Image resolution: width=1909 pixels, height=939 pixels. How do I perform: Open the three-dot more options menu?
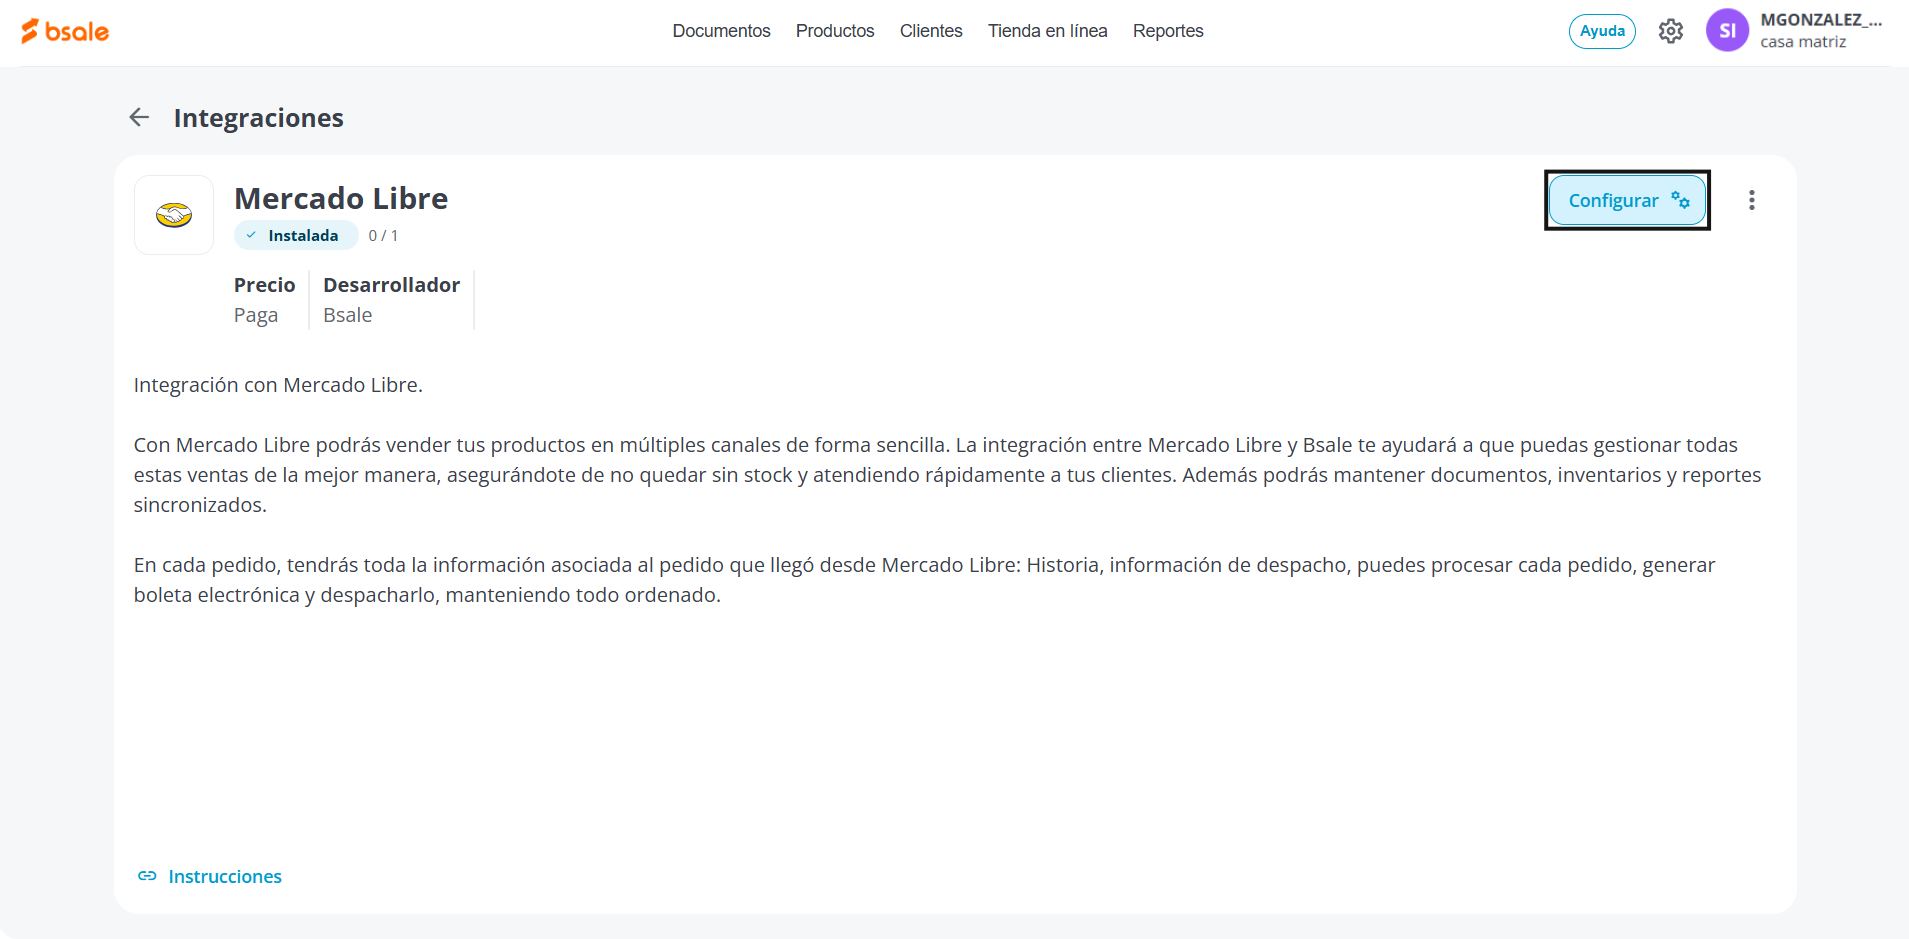[x=1751, y=200]
